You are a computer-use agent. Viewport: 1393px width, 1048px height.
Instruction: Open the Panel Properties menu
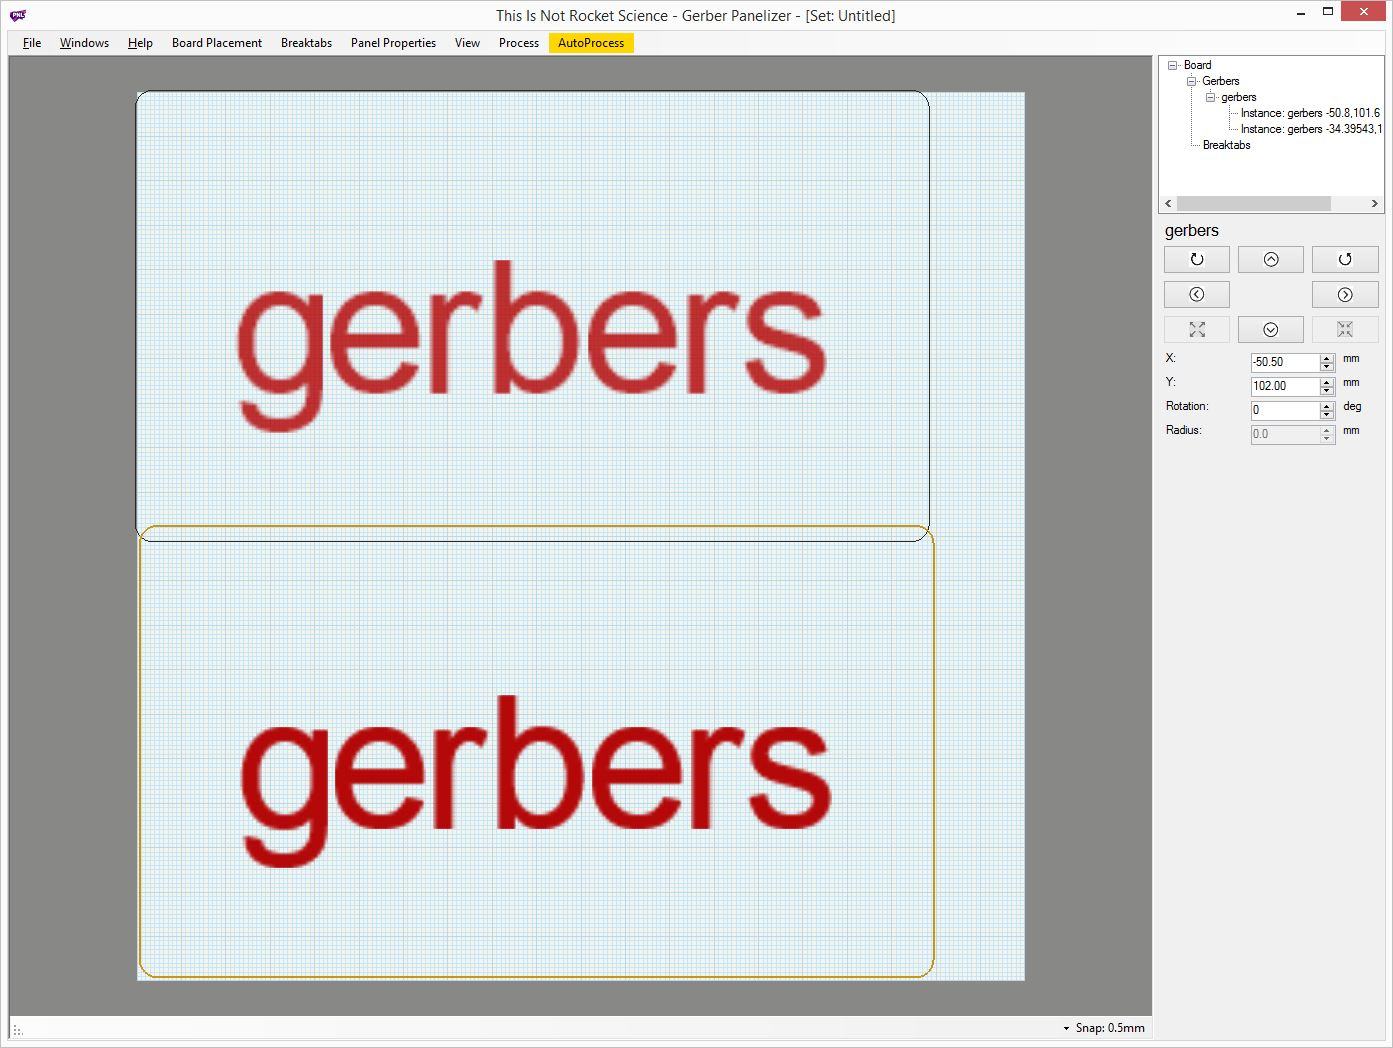pyautogui.click(x=393, y=43)
